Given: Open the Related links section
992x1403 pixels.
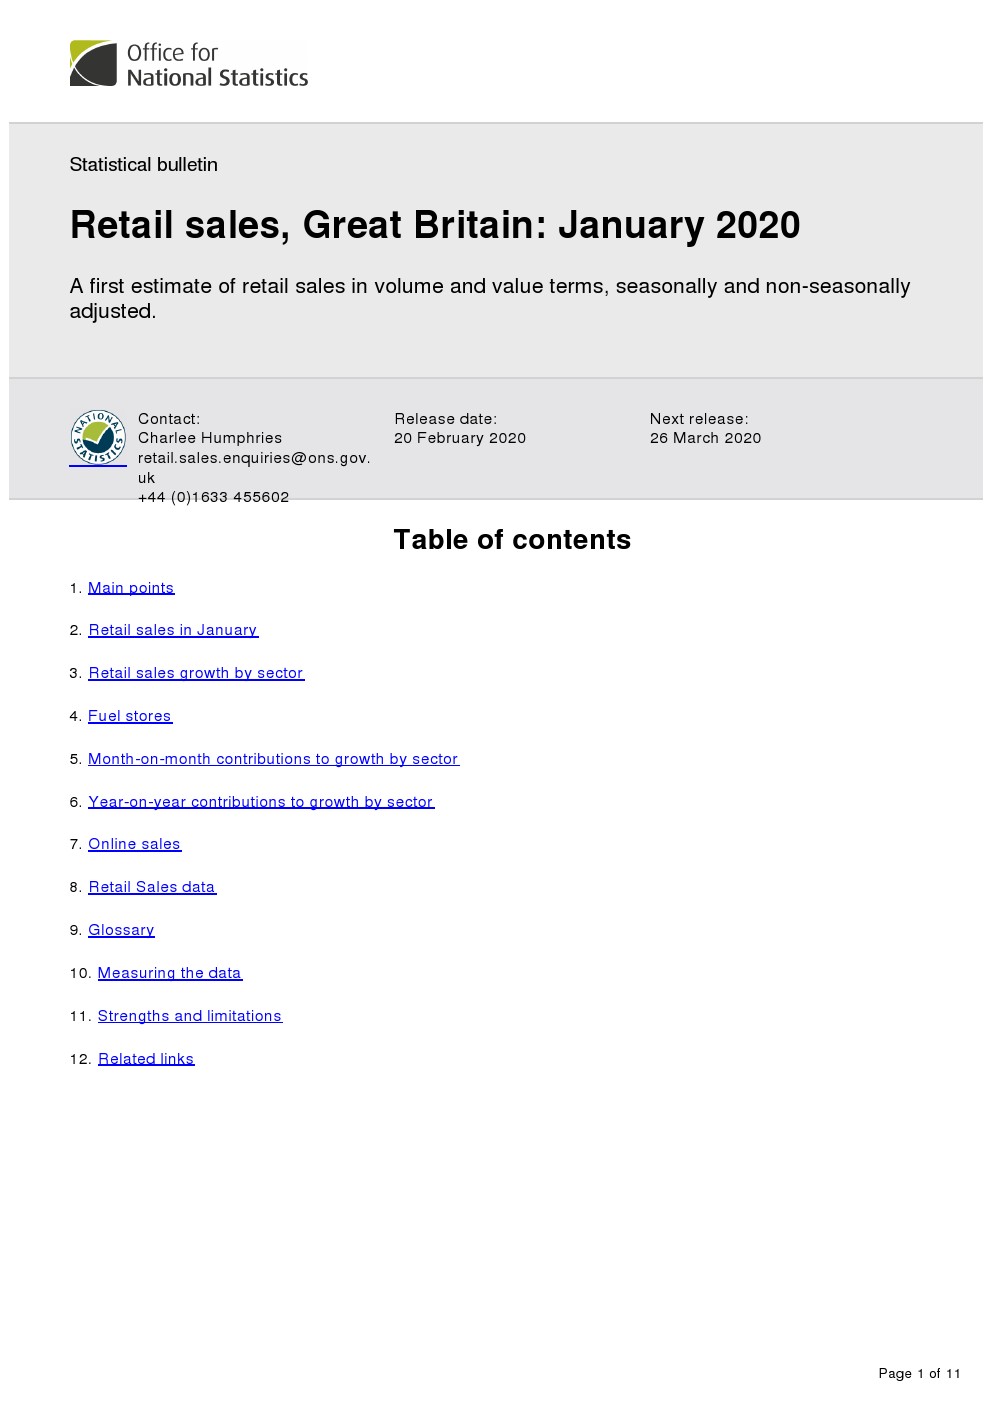Looking at the screenshot, I should (x=146, y=1059).
